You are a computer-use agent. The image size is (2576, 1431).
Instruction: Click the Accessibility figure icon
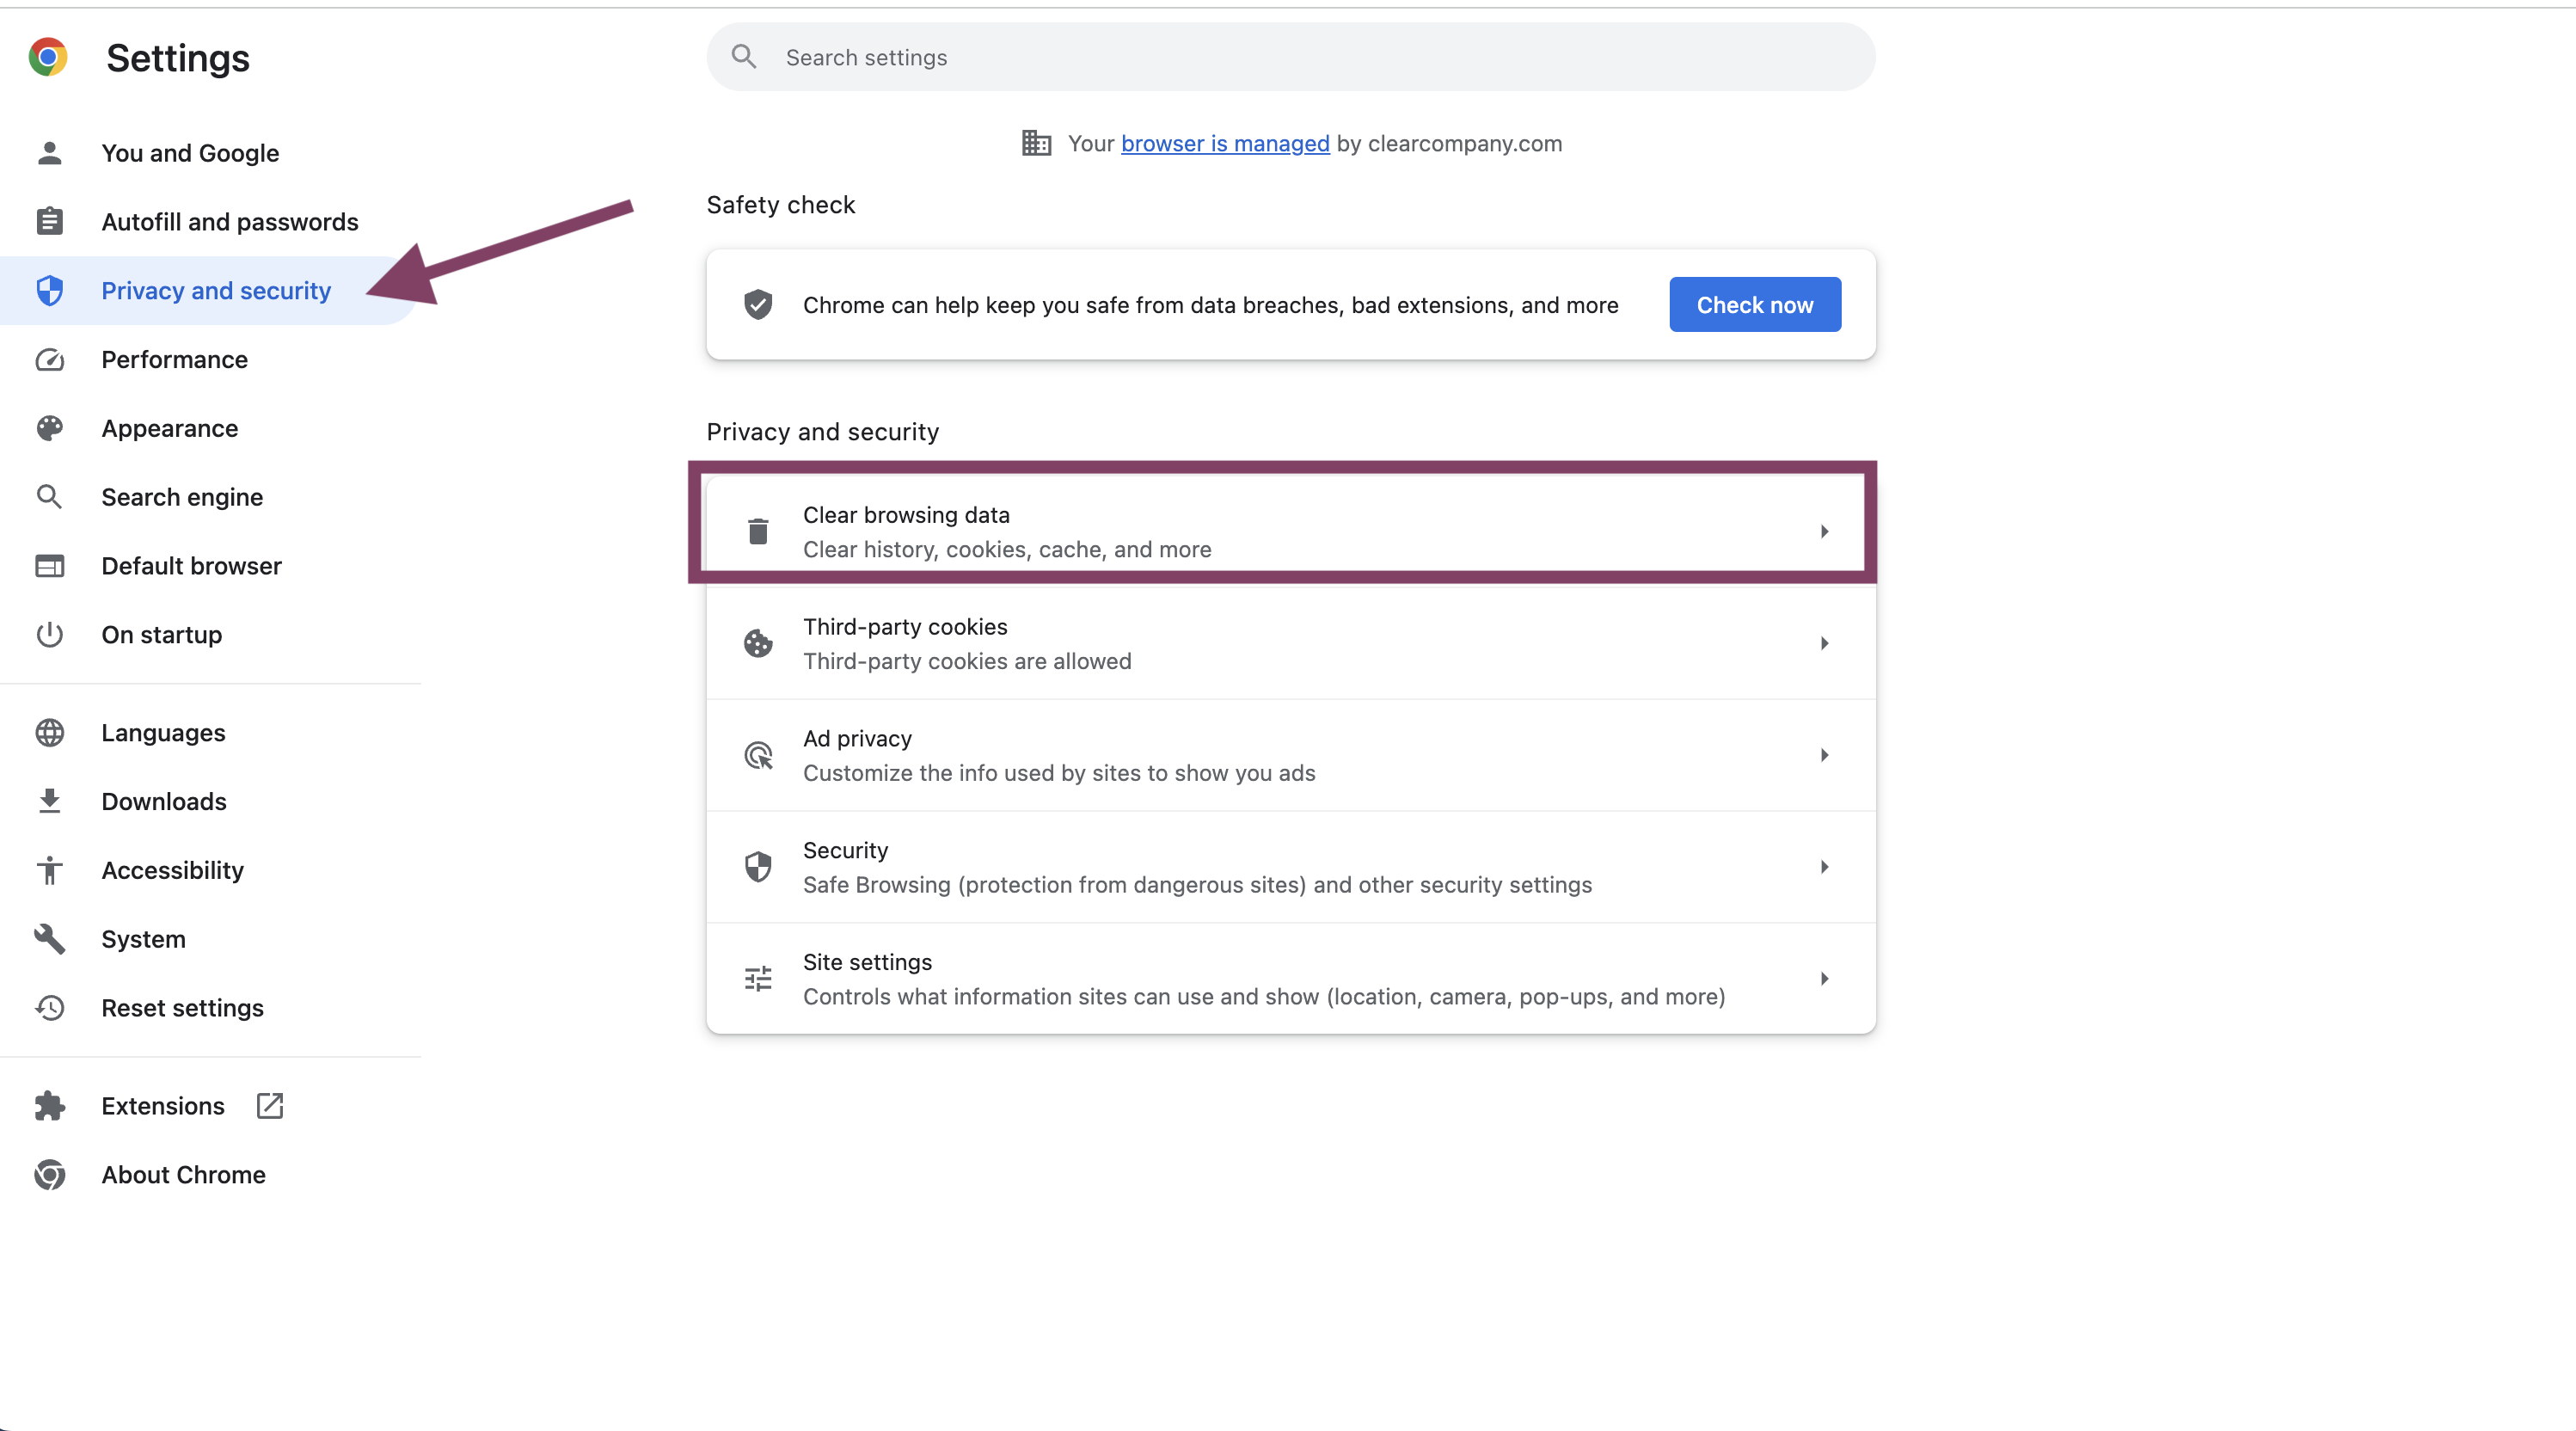[x=49, y=870]
